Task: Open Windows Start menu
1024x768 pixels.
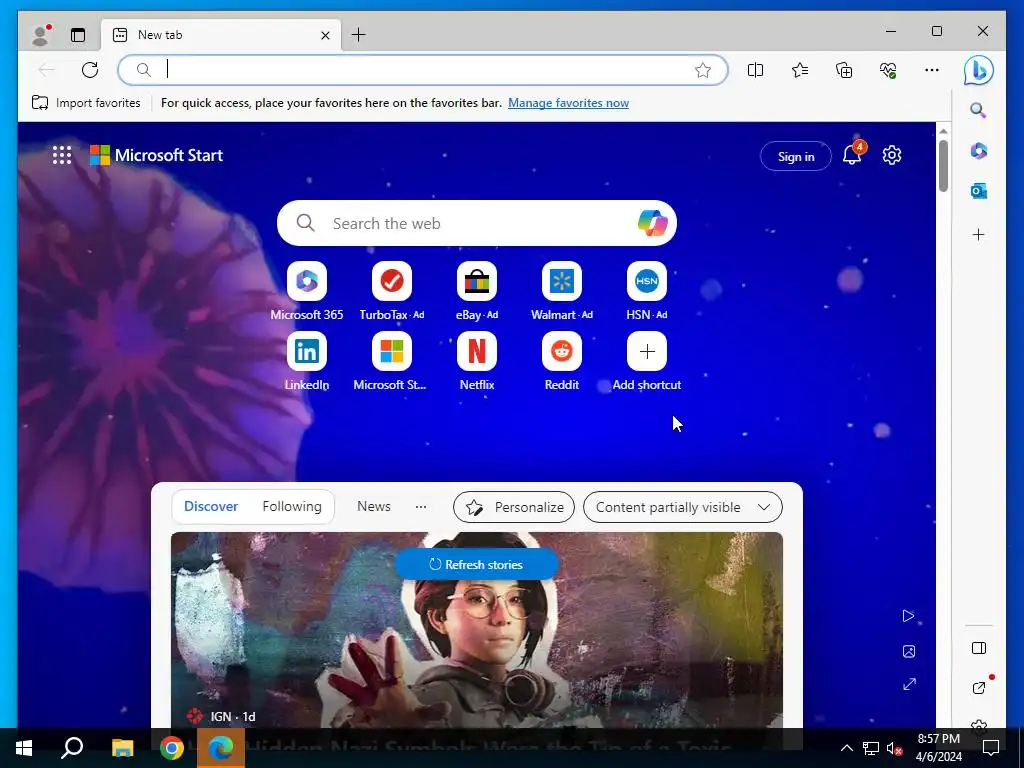Action: coord(24,748)
